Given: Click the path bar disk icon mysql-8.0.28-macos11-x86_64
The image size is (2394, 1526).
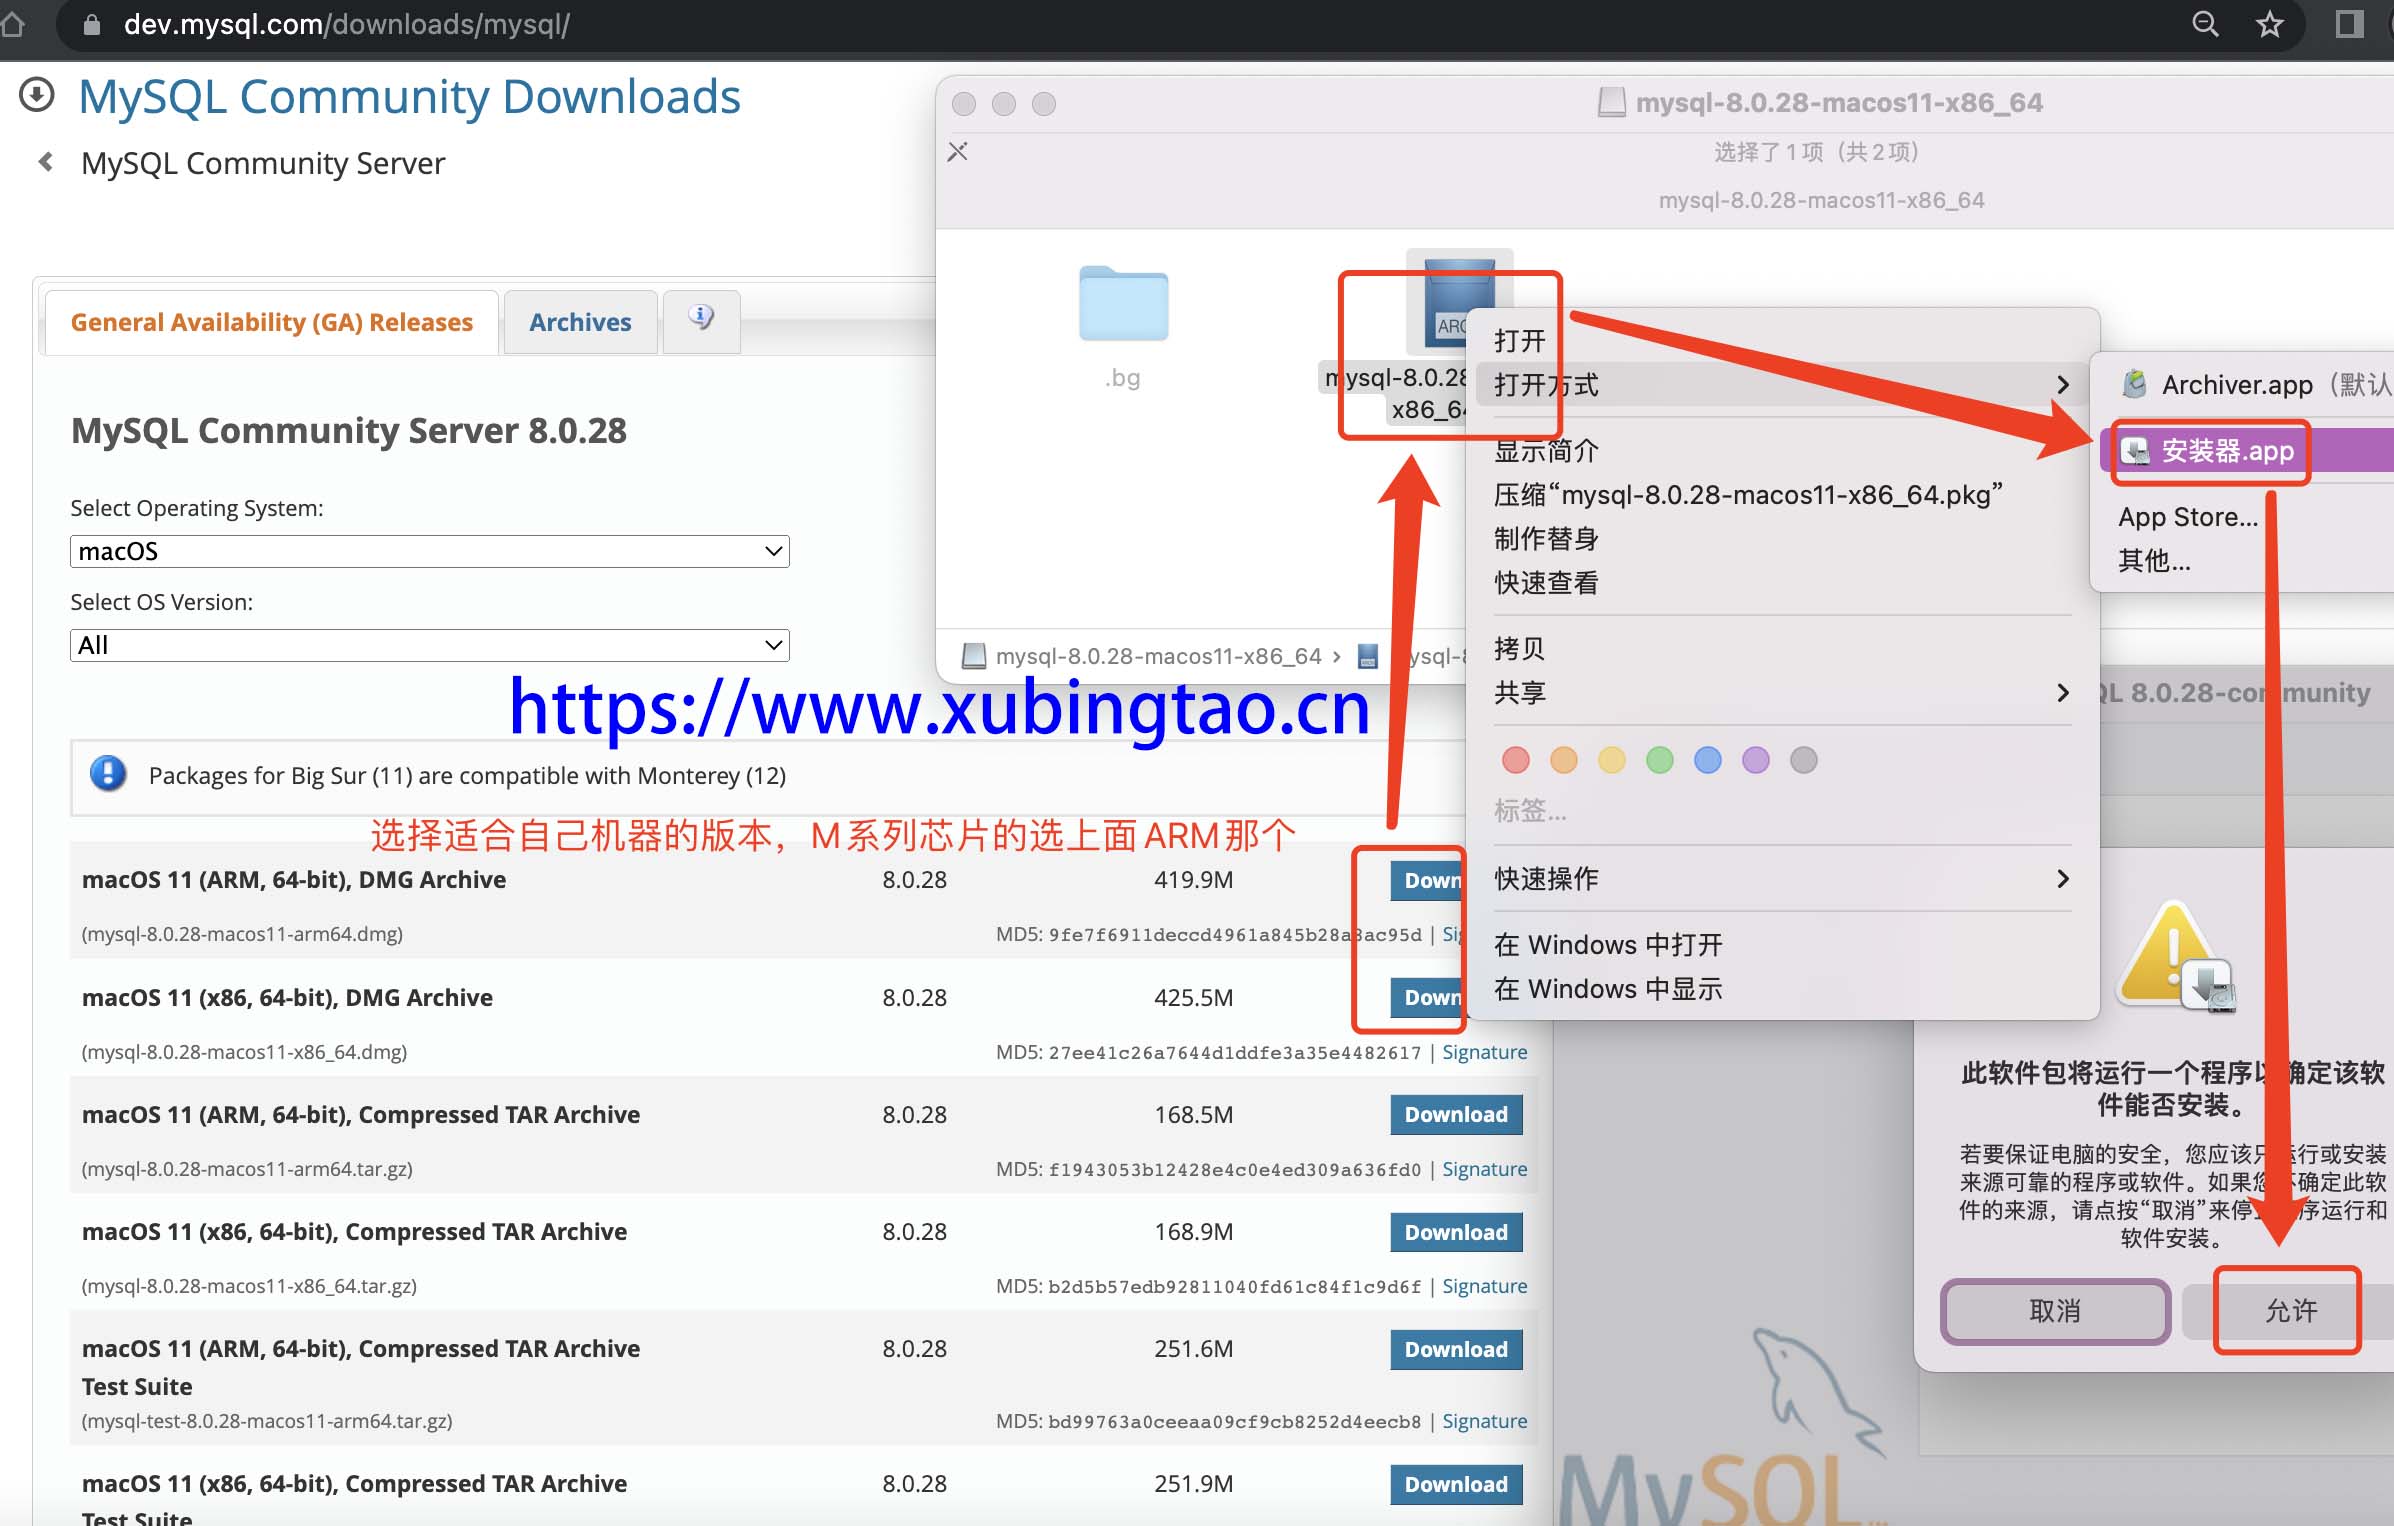Looking at the screenshot, I should coord(973,656).
